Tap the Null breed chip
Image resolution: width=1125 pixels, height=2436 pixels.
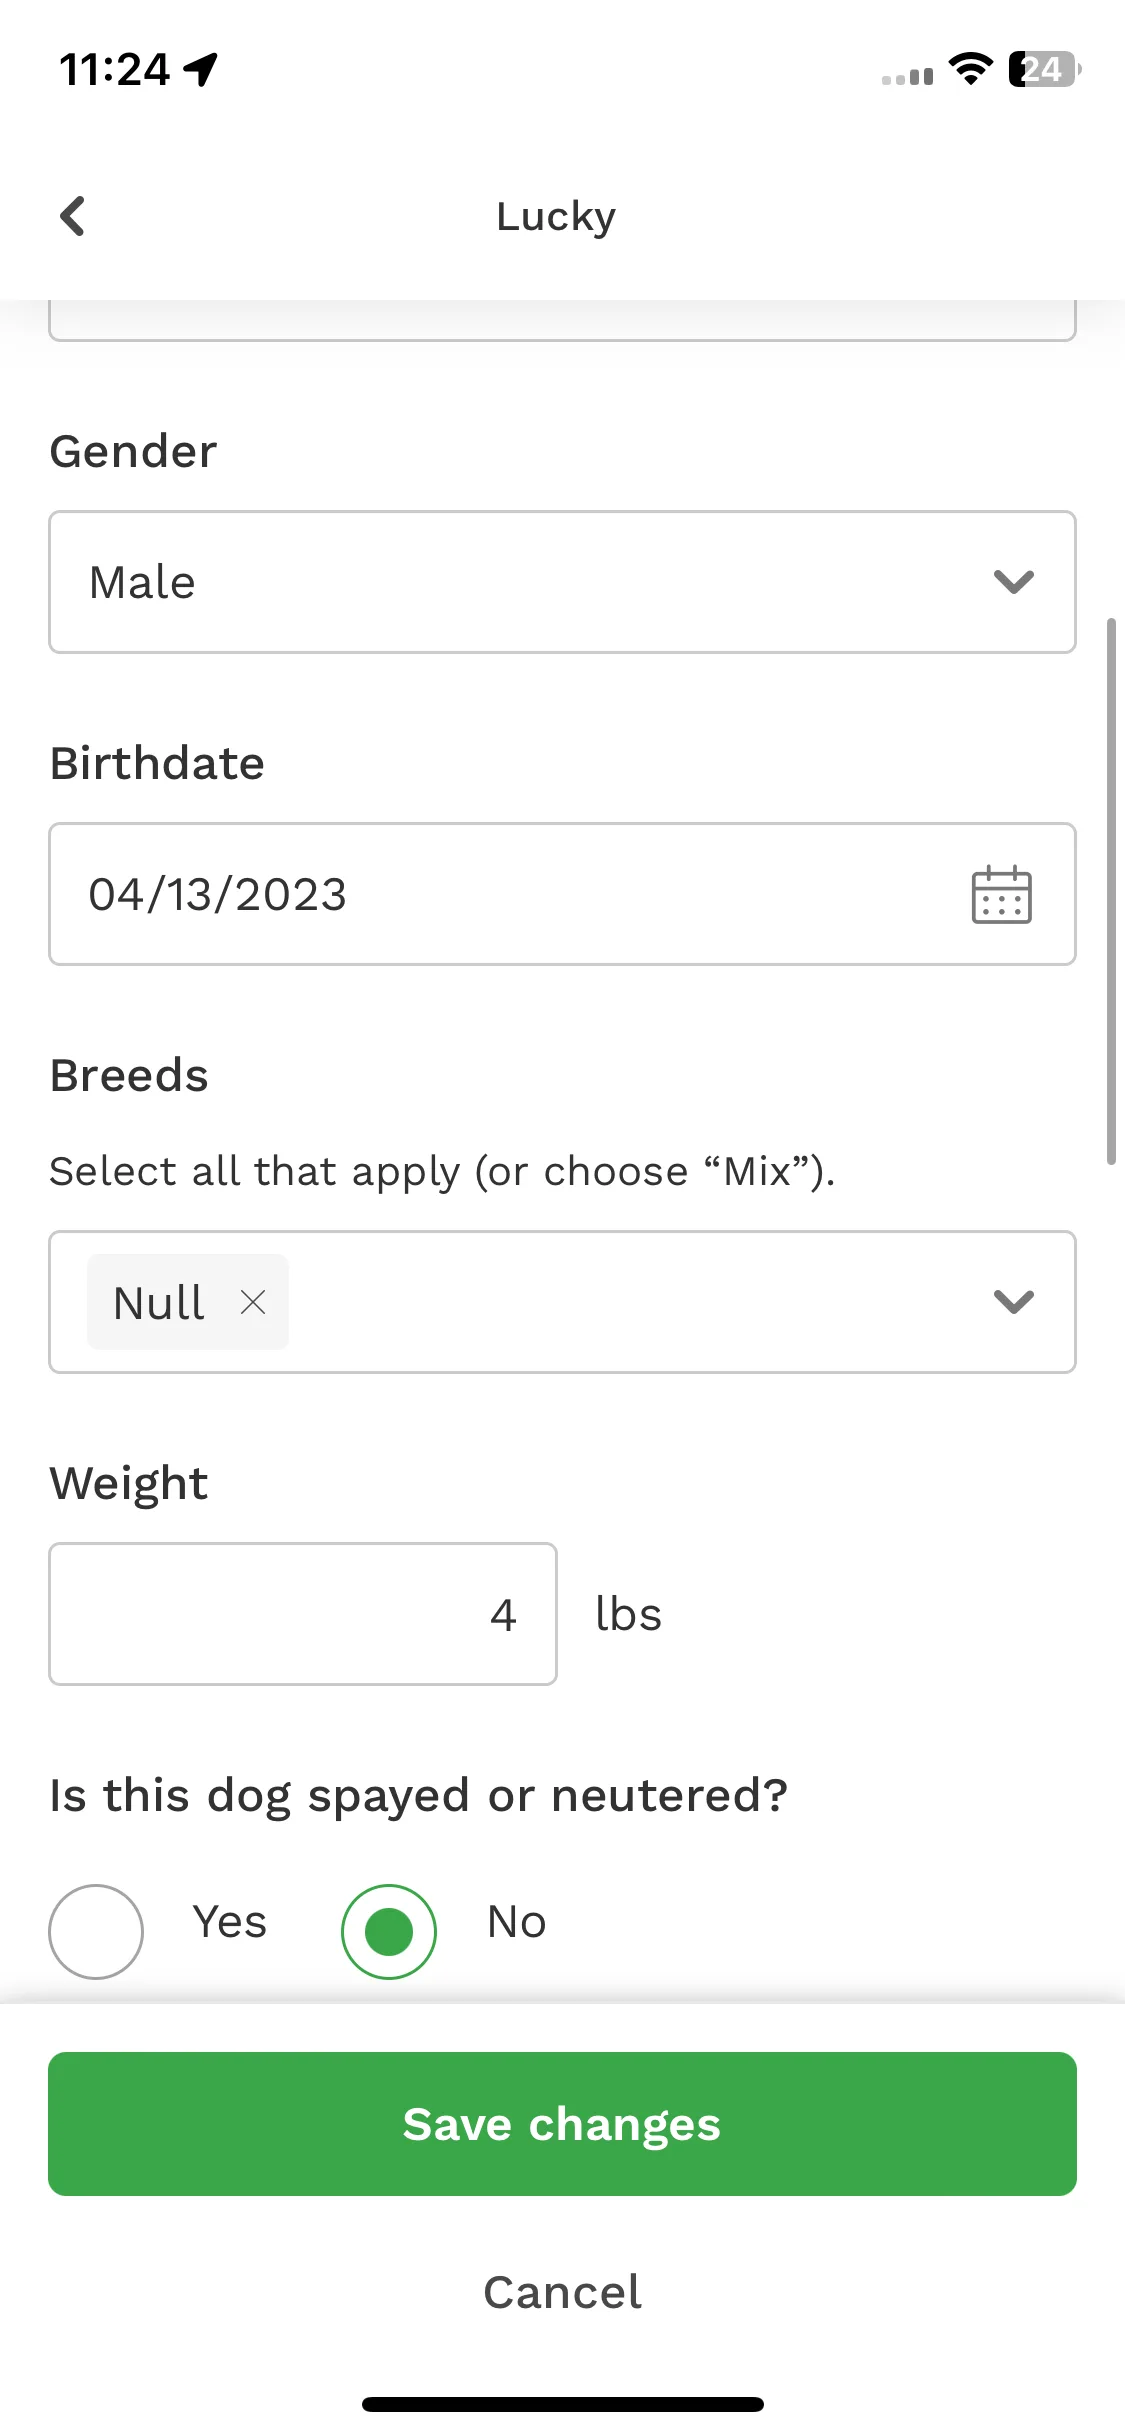tap(188, 1302)
